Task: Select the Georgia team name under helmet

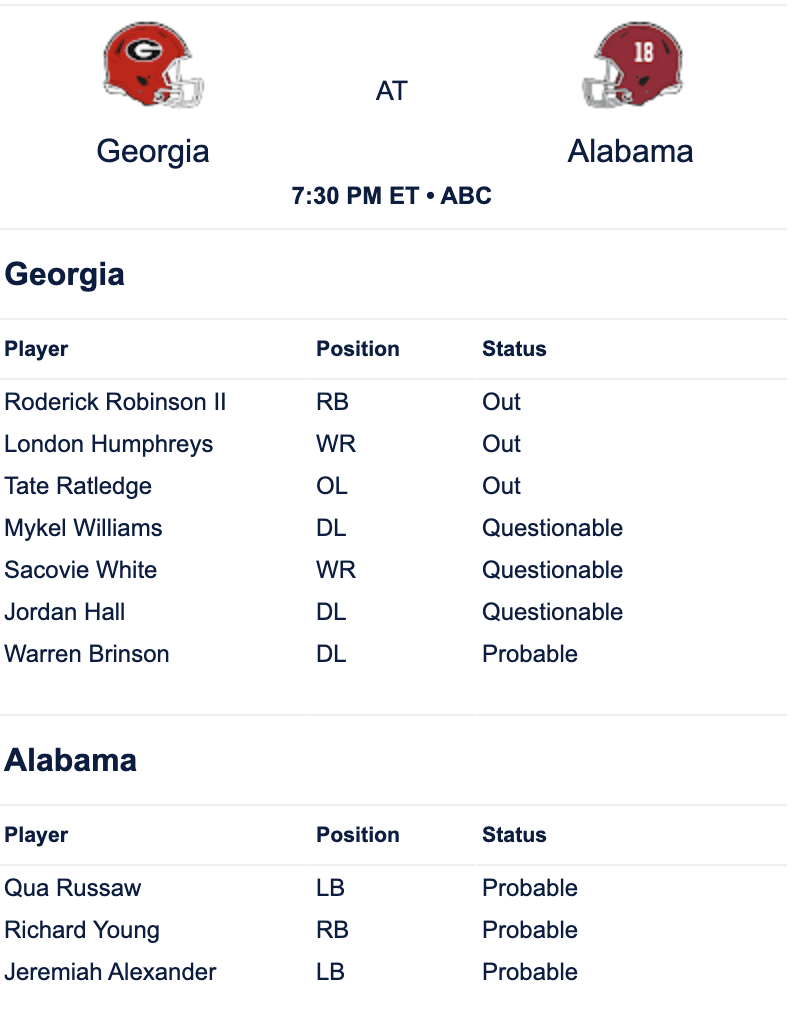Action: click(x=153, y=152)
